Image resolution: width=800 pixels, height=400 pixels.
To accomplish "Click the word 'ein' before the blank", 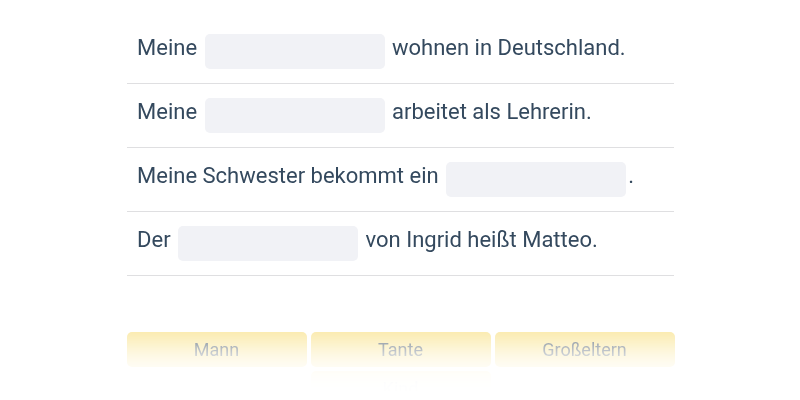I will [x=424, y=176].
